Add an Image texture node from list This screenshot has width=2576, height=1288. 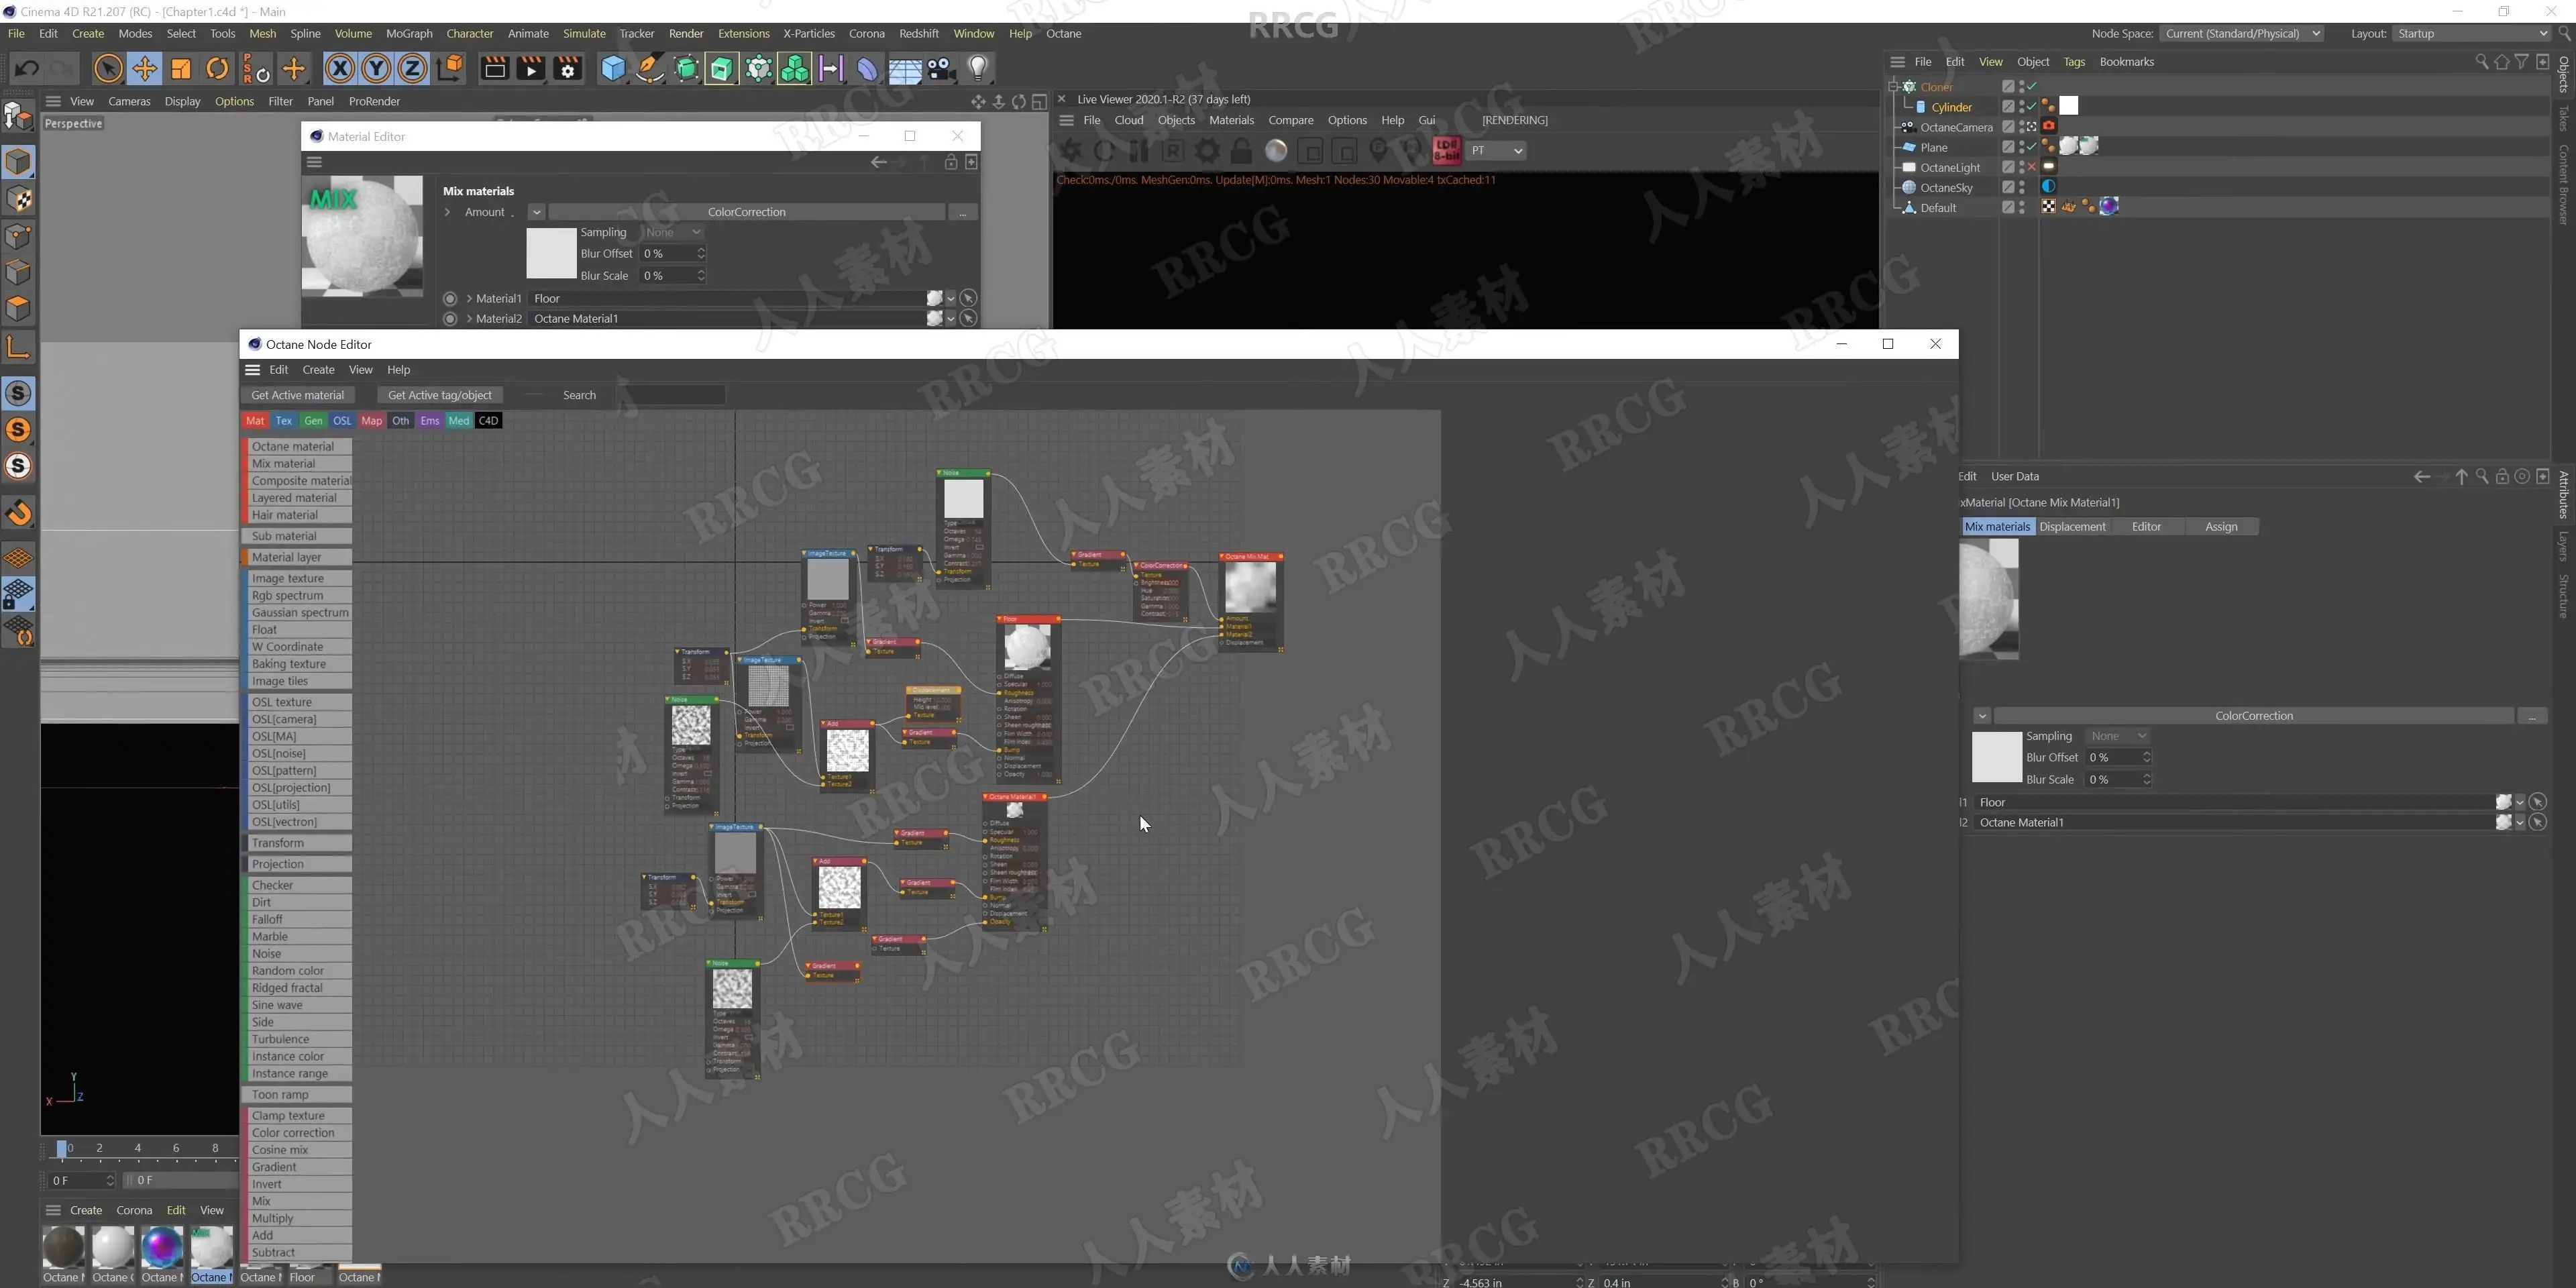(299, 578)
